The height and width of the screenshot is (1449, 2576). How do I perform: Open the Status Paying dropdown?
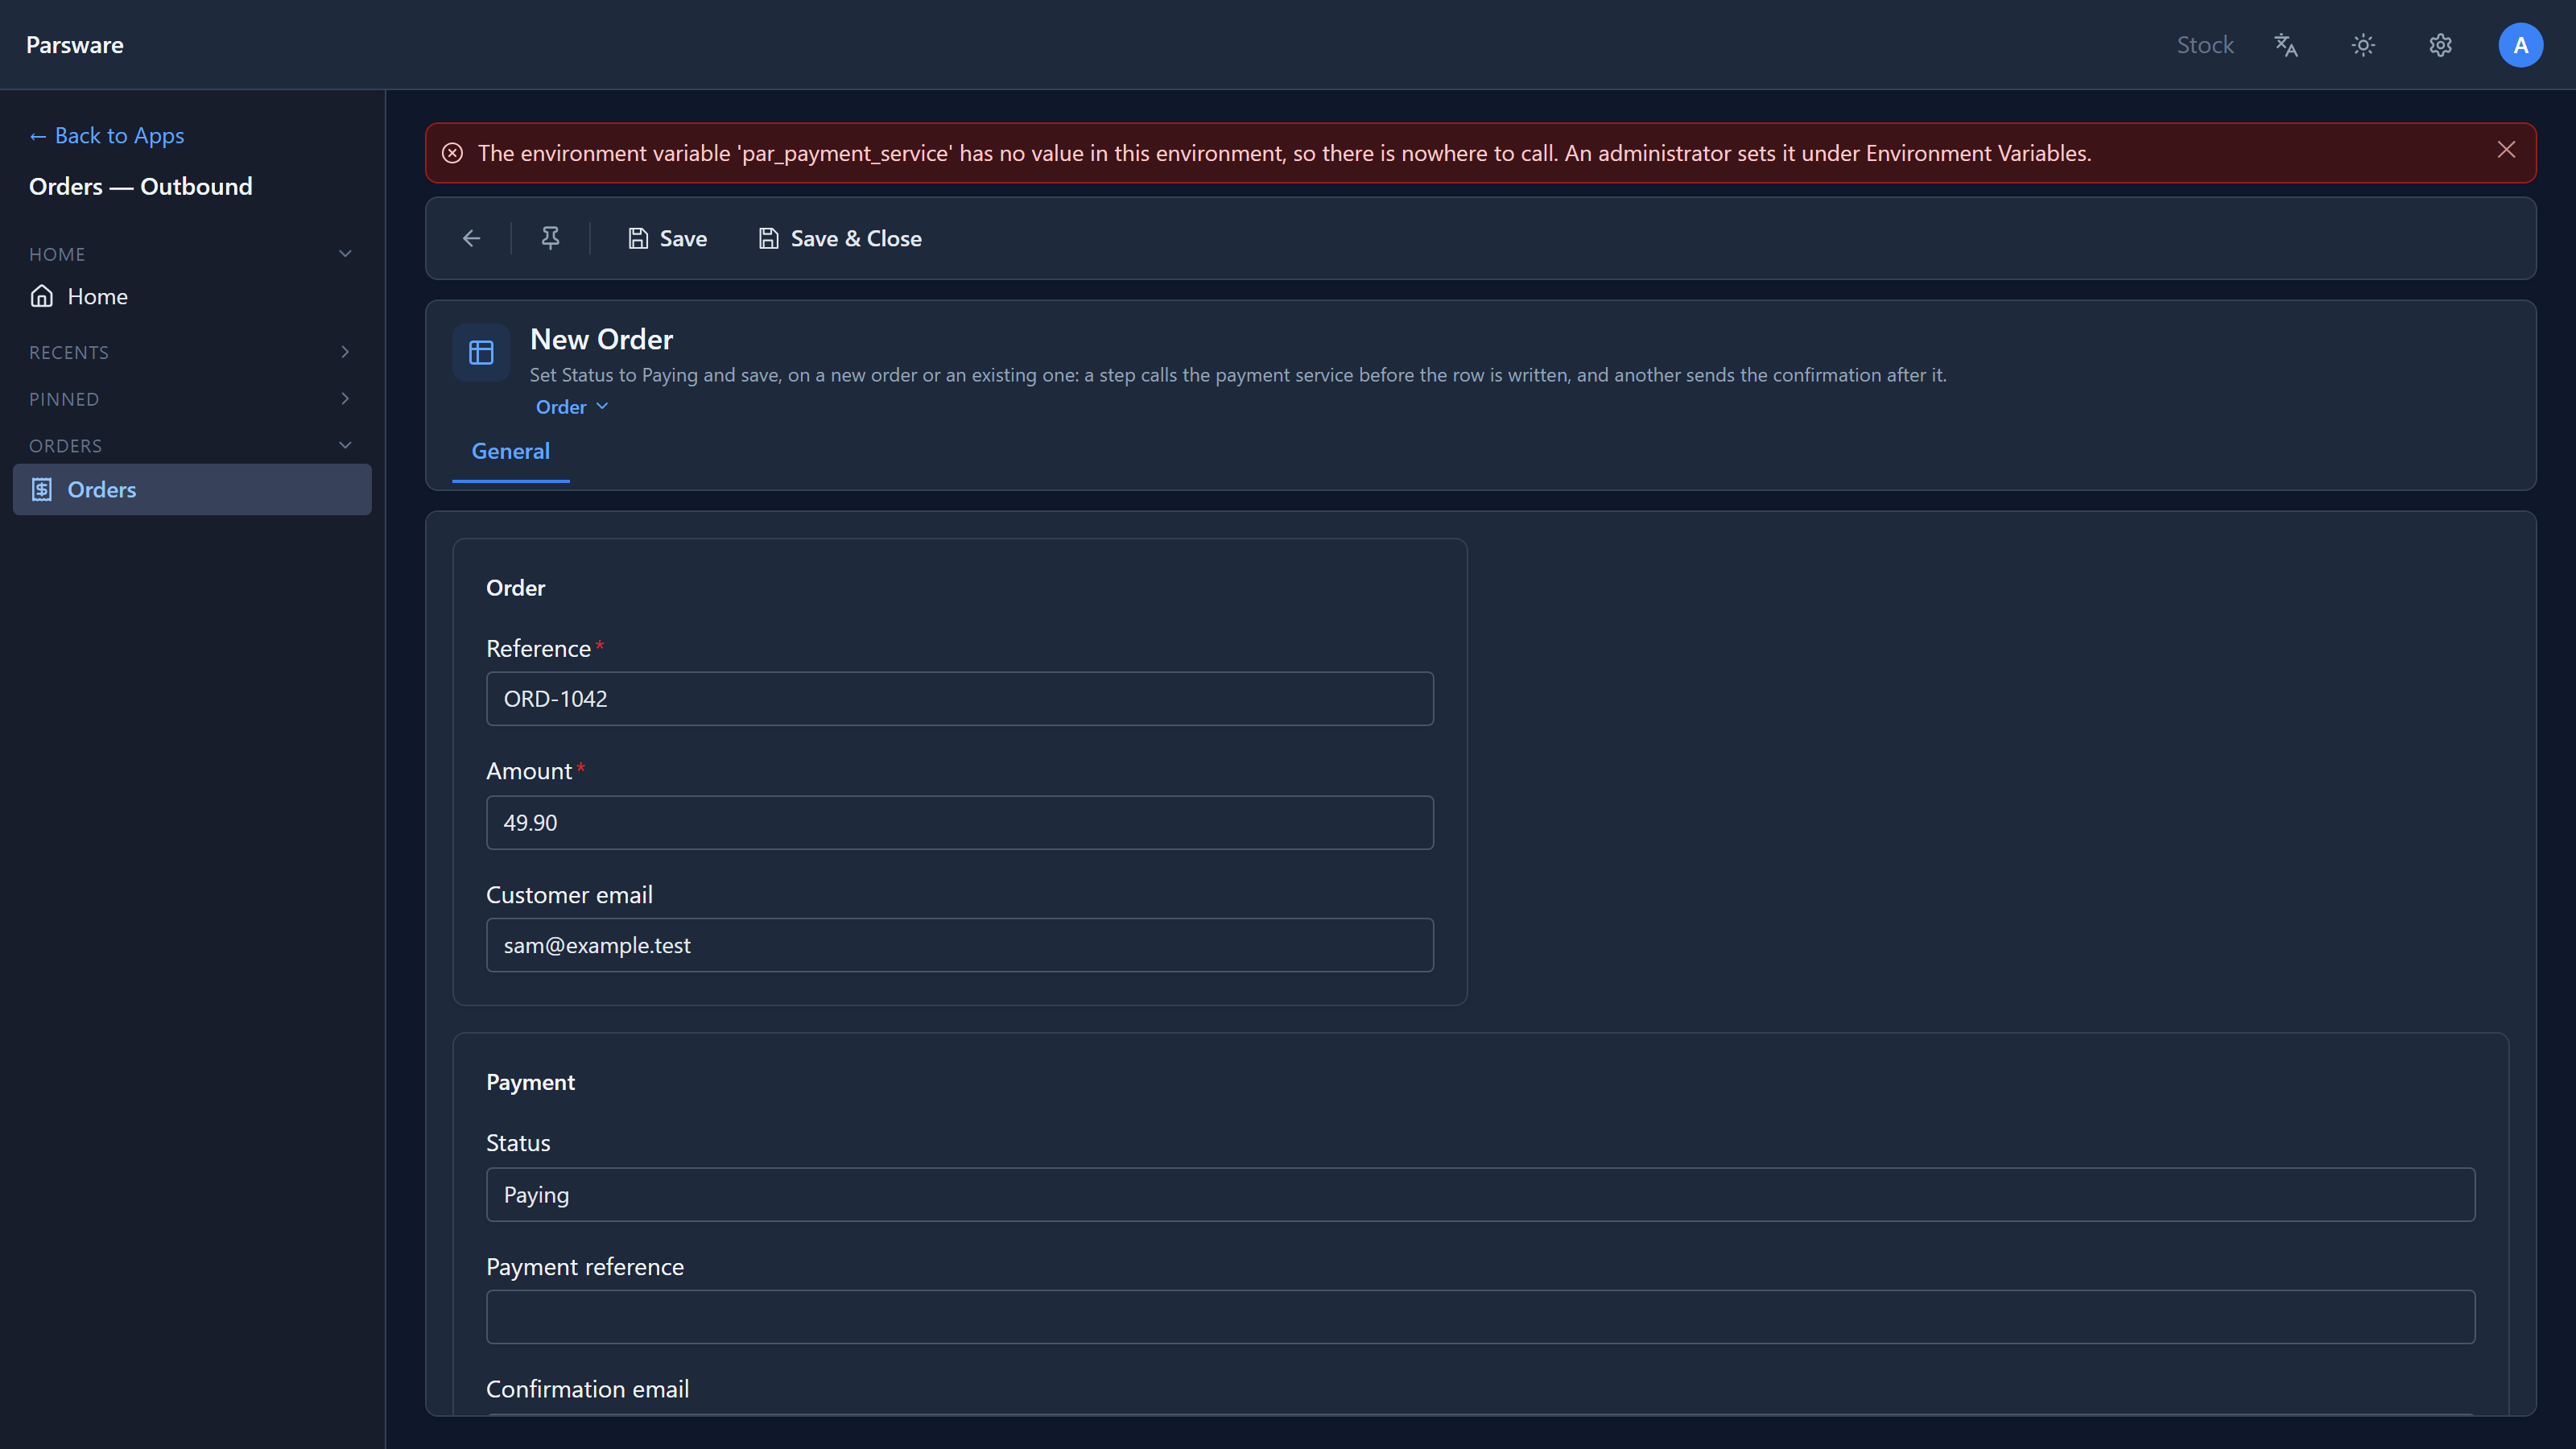coord(1480,1194)
